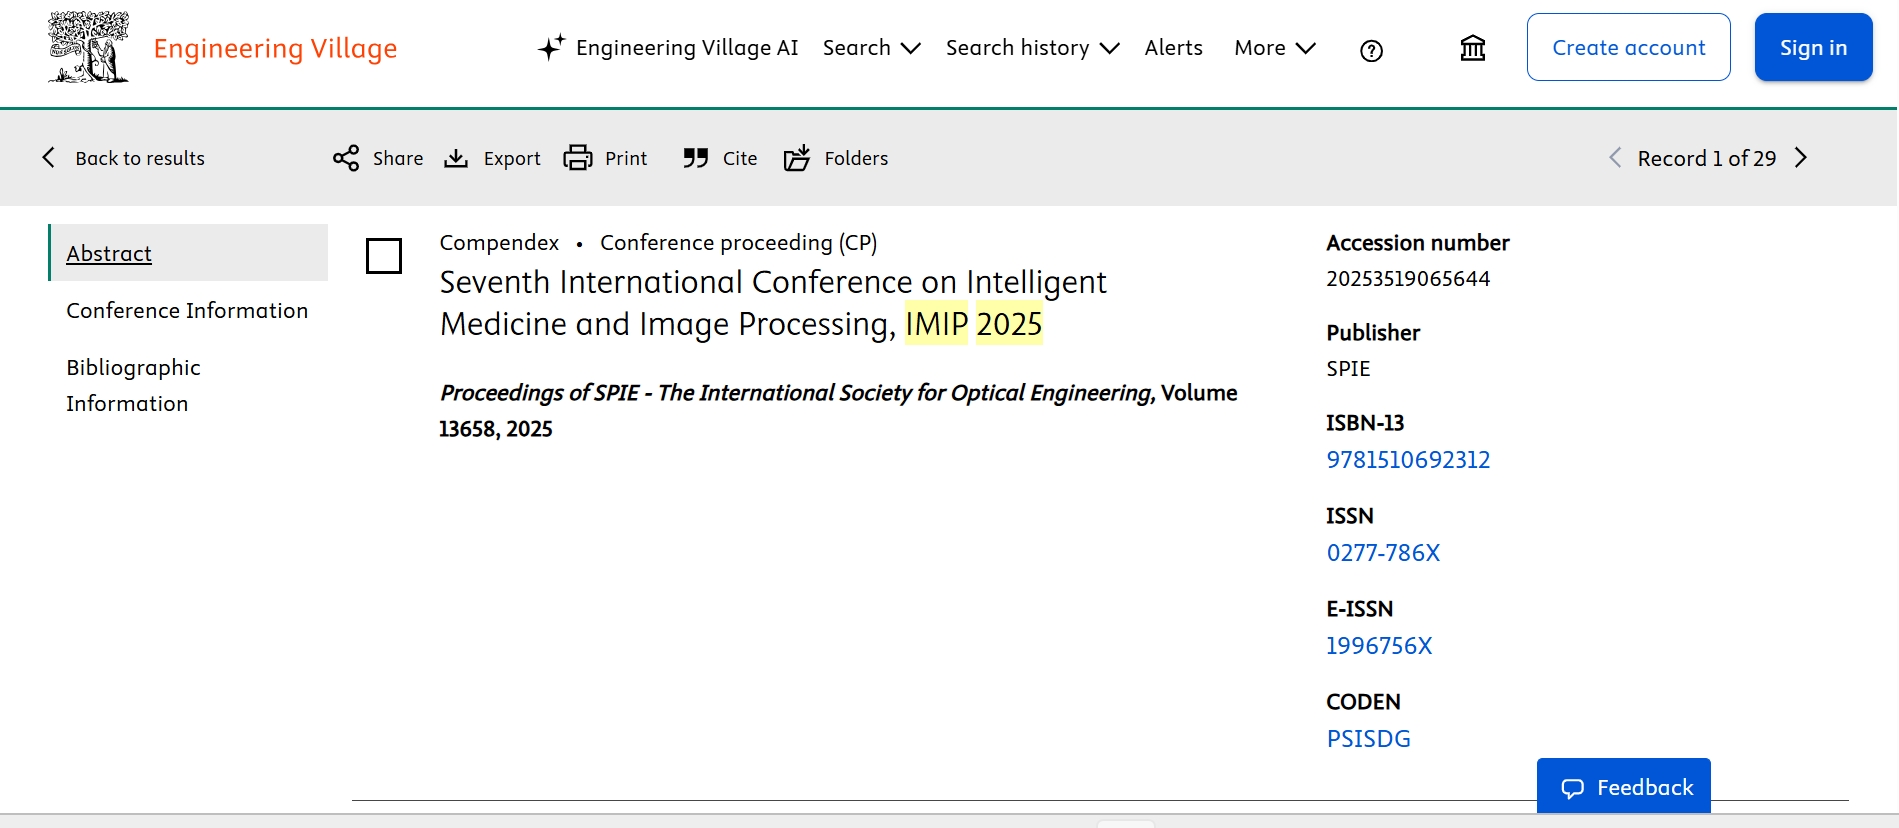The width and height of the screenshot is (1899, 828).
Task: Open the ISBN-13 9781510692312 link
Action: point(1408,460)
